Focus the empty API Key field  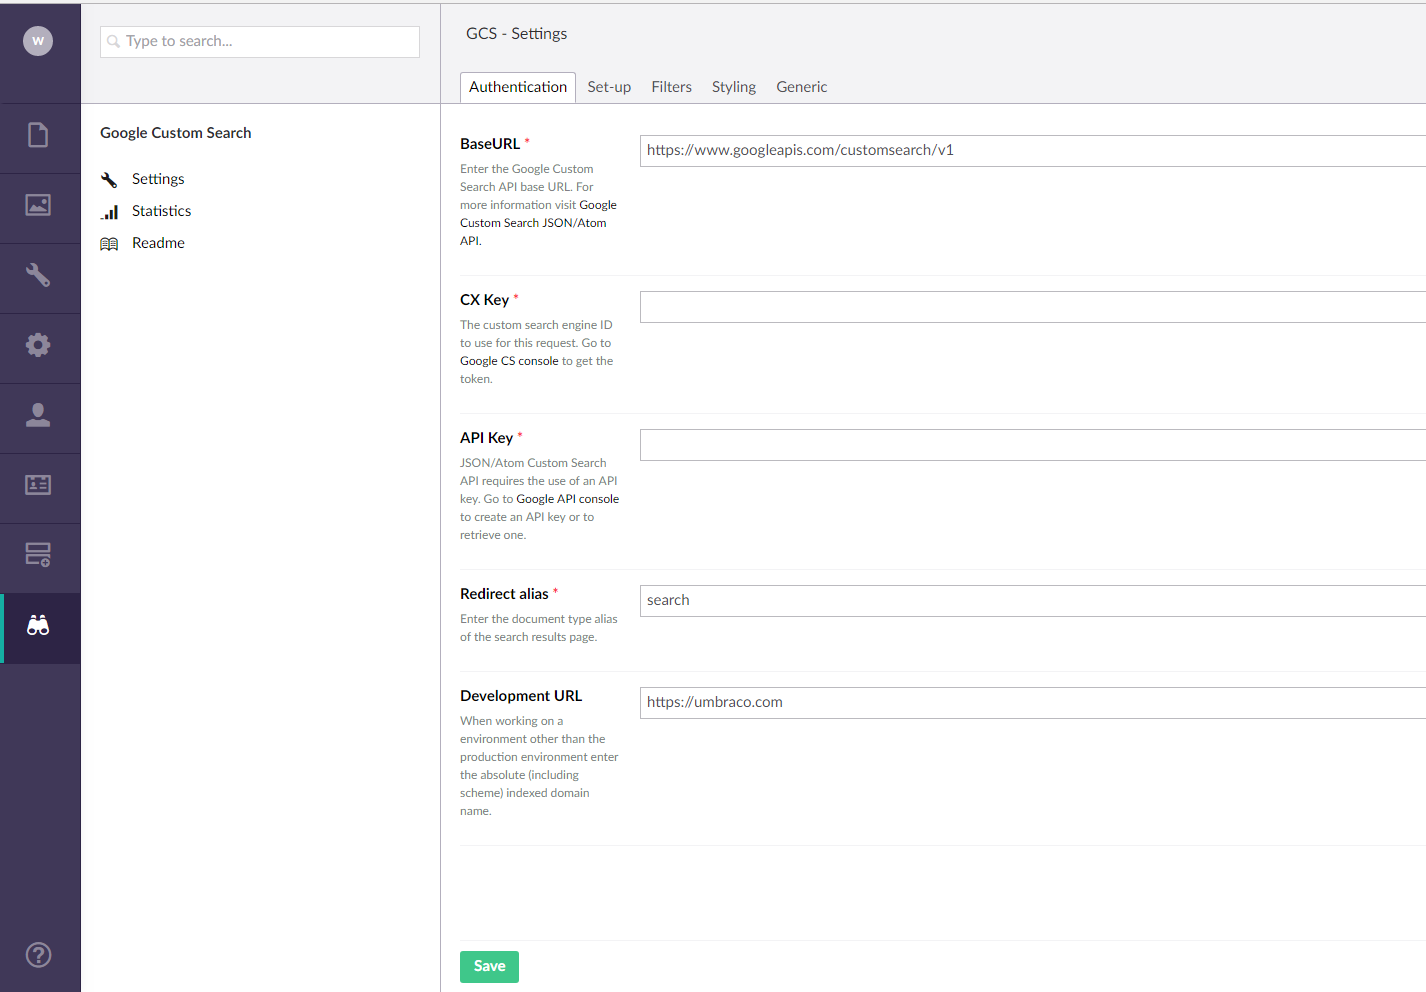(1033, 445)
